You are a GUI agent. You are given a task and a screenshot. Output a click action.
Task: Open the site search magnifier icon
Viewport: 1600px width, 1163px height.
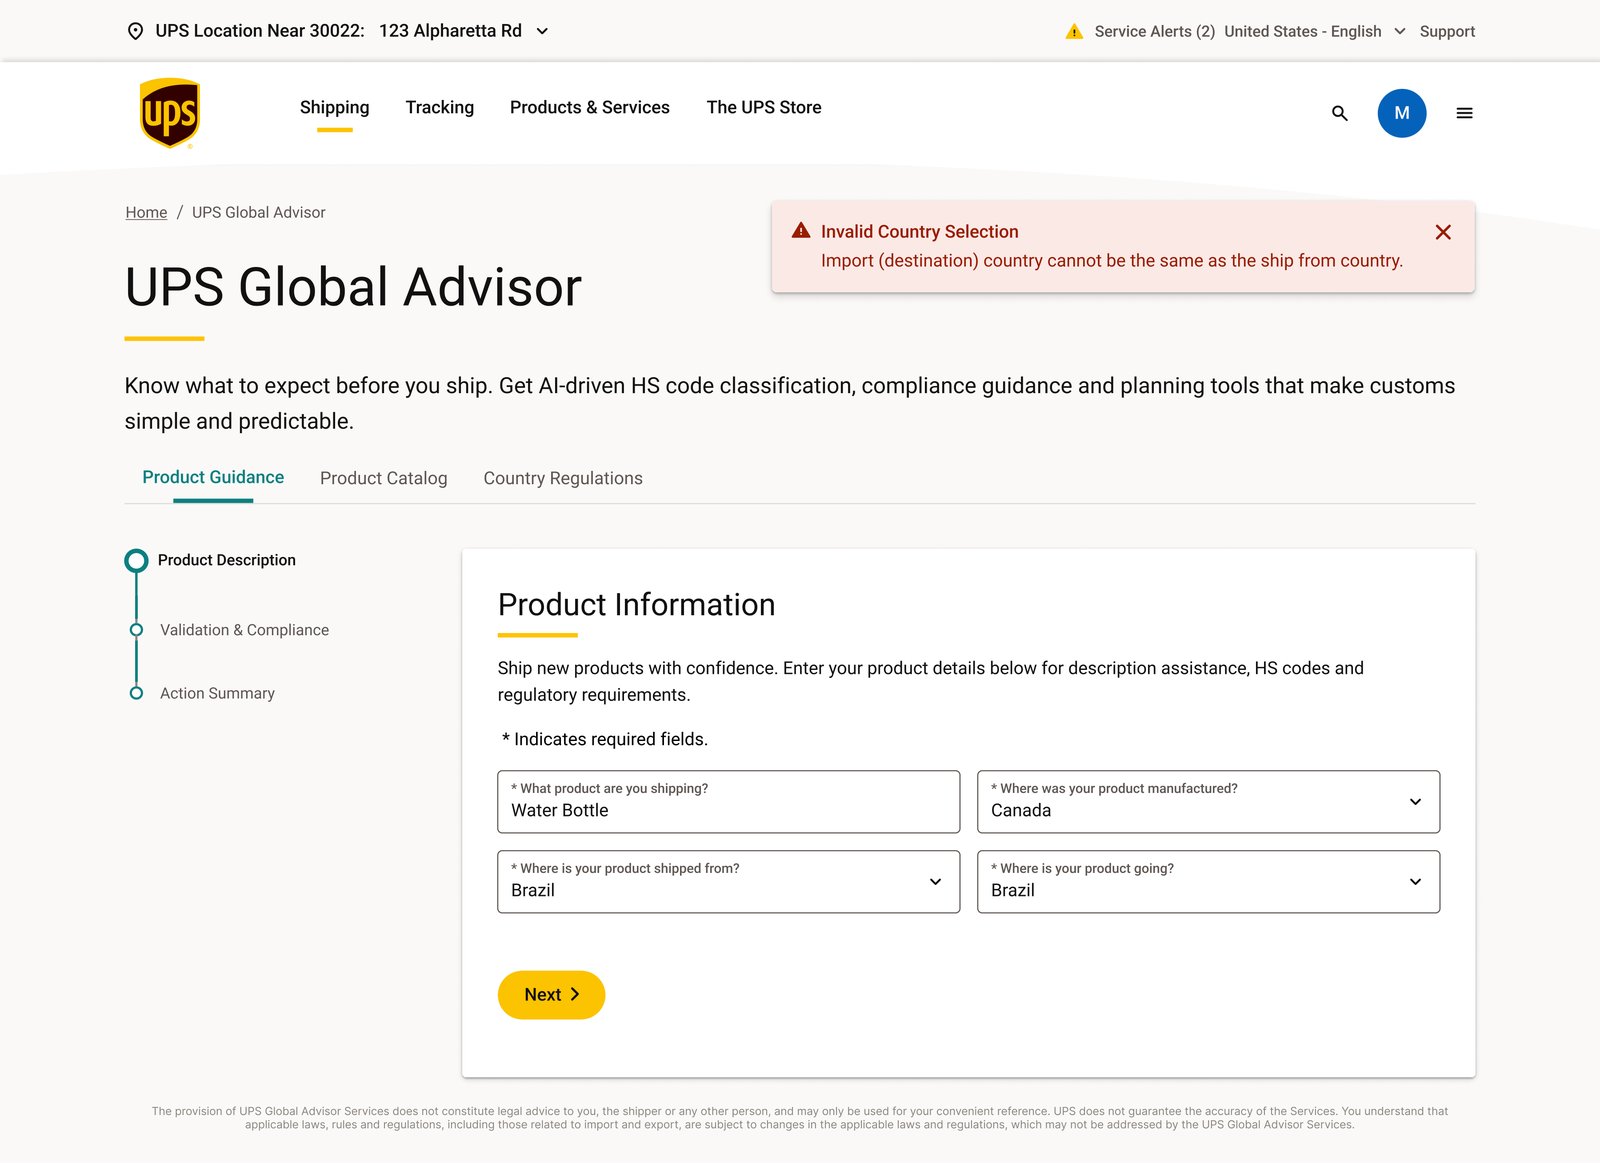(x=1340, y=114)
